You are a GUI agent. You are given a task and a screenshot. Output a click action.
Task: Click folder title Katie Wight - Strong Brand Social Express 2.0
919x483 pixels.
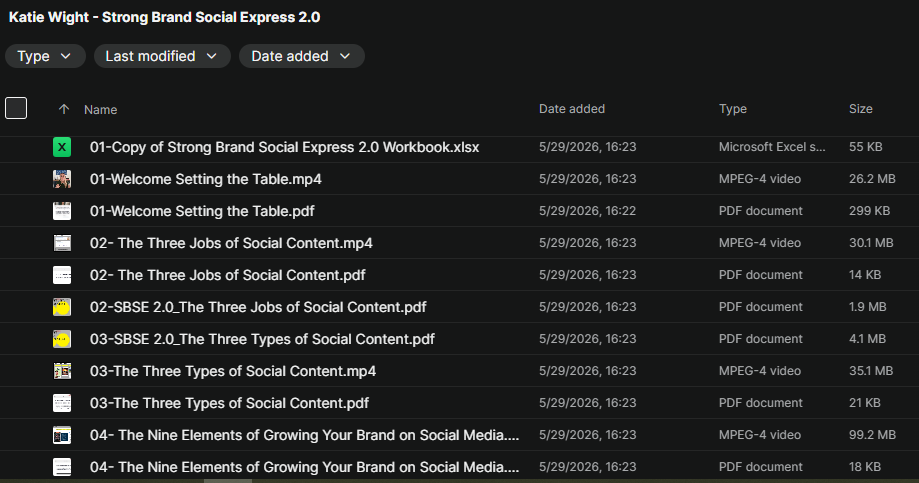click(164, 17)
